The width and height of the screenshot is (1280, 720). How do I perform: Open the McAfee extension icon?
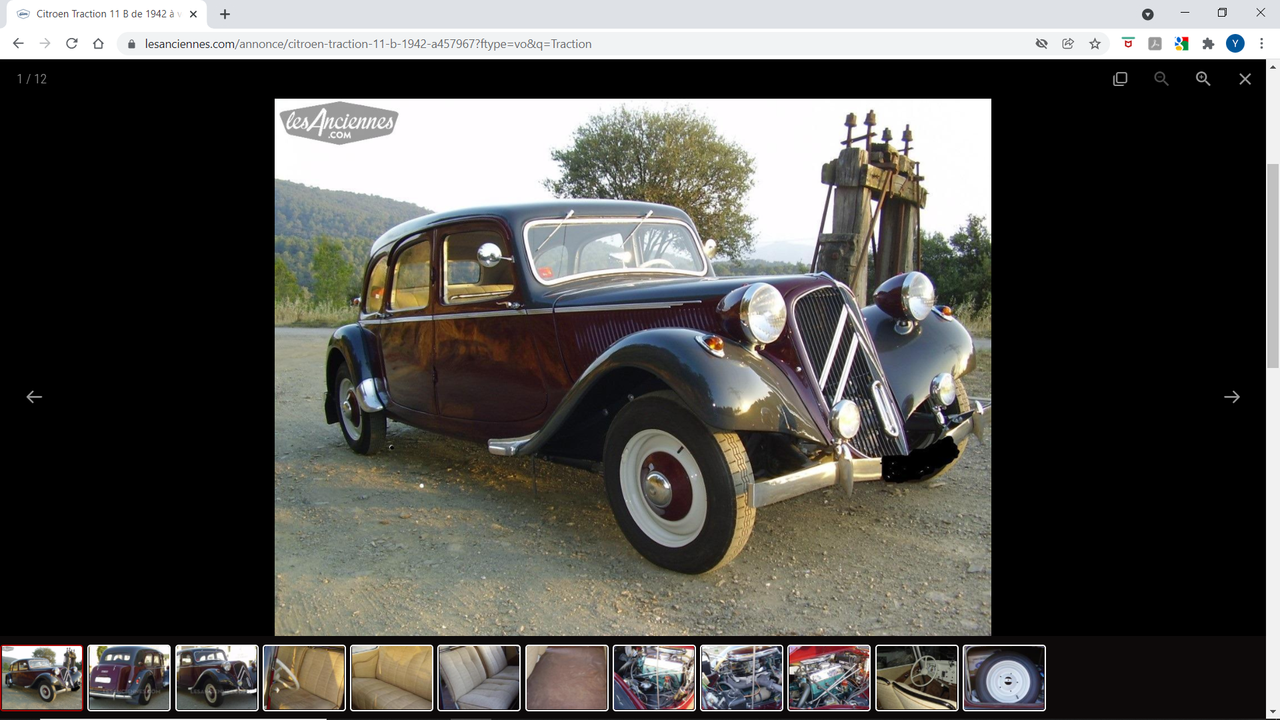(1128, 44)
